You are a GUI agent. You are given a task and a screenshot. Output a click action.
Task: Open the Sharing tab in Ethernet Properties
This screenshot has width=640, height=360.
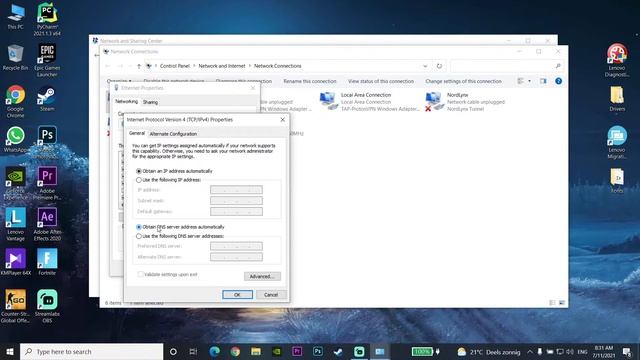[150, 102]
